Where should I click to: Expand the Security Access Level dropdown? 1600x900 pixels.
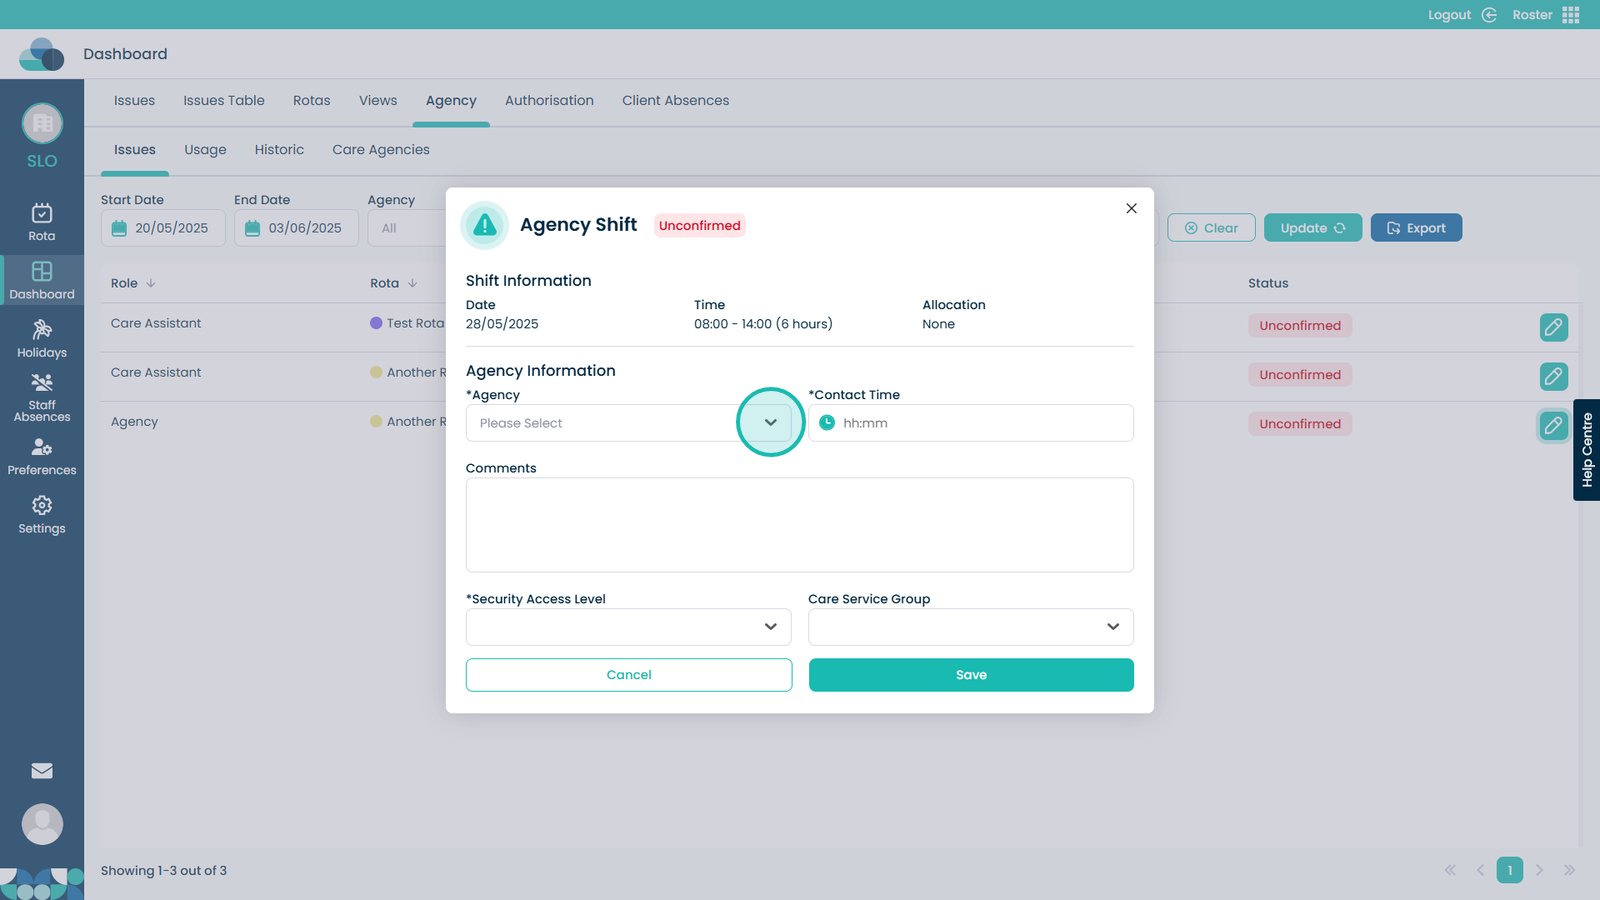(x=628, y=627)
